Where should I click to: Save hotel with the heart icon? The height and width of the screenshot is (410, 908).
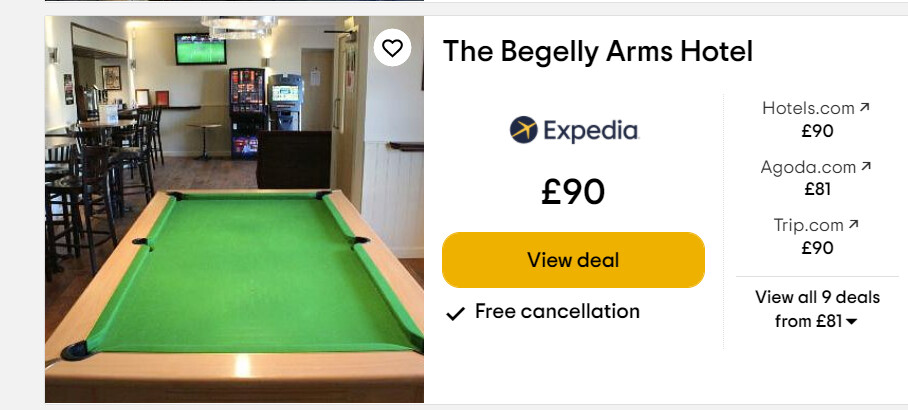pos(392,47)
